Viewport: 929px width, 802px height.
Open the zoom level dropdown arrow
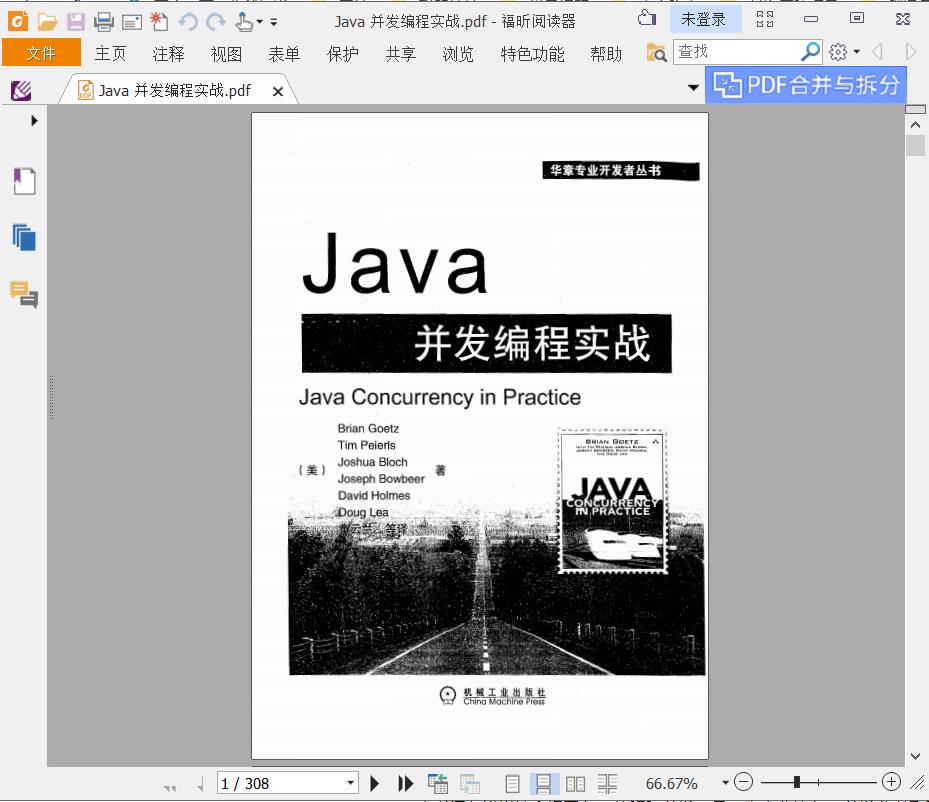pos(725,783)
